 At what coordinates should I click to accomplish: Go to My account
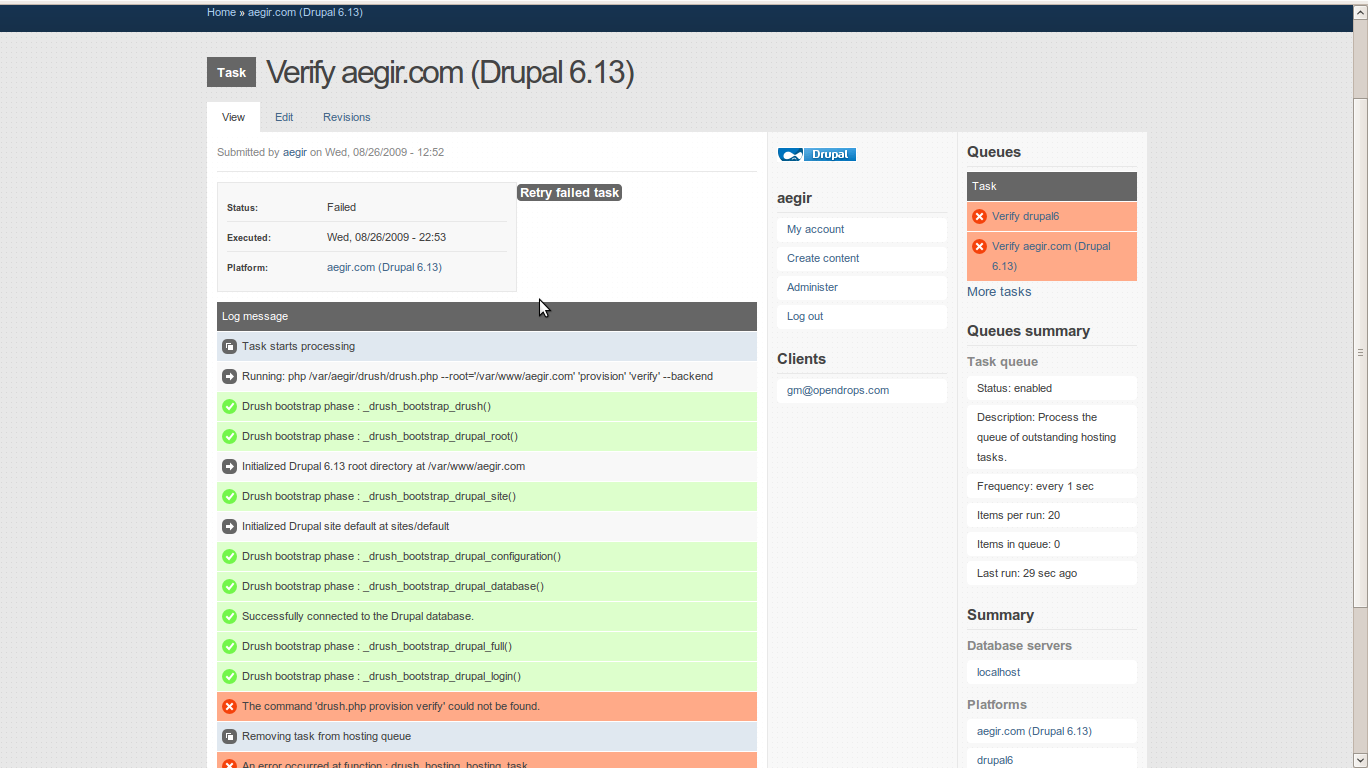815,229
